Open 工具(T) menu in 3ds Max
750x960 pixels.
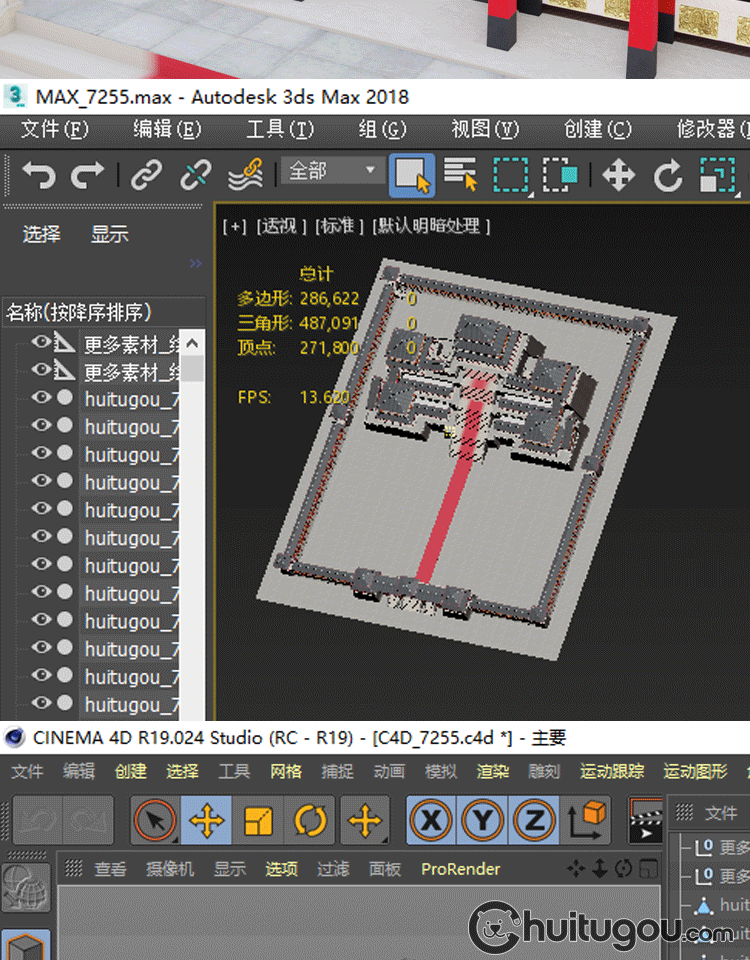(x=280, y=129)
